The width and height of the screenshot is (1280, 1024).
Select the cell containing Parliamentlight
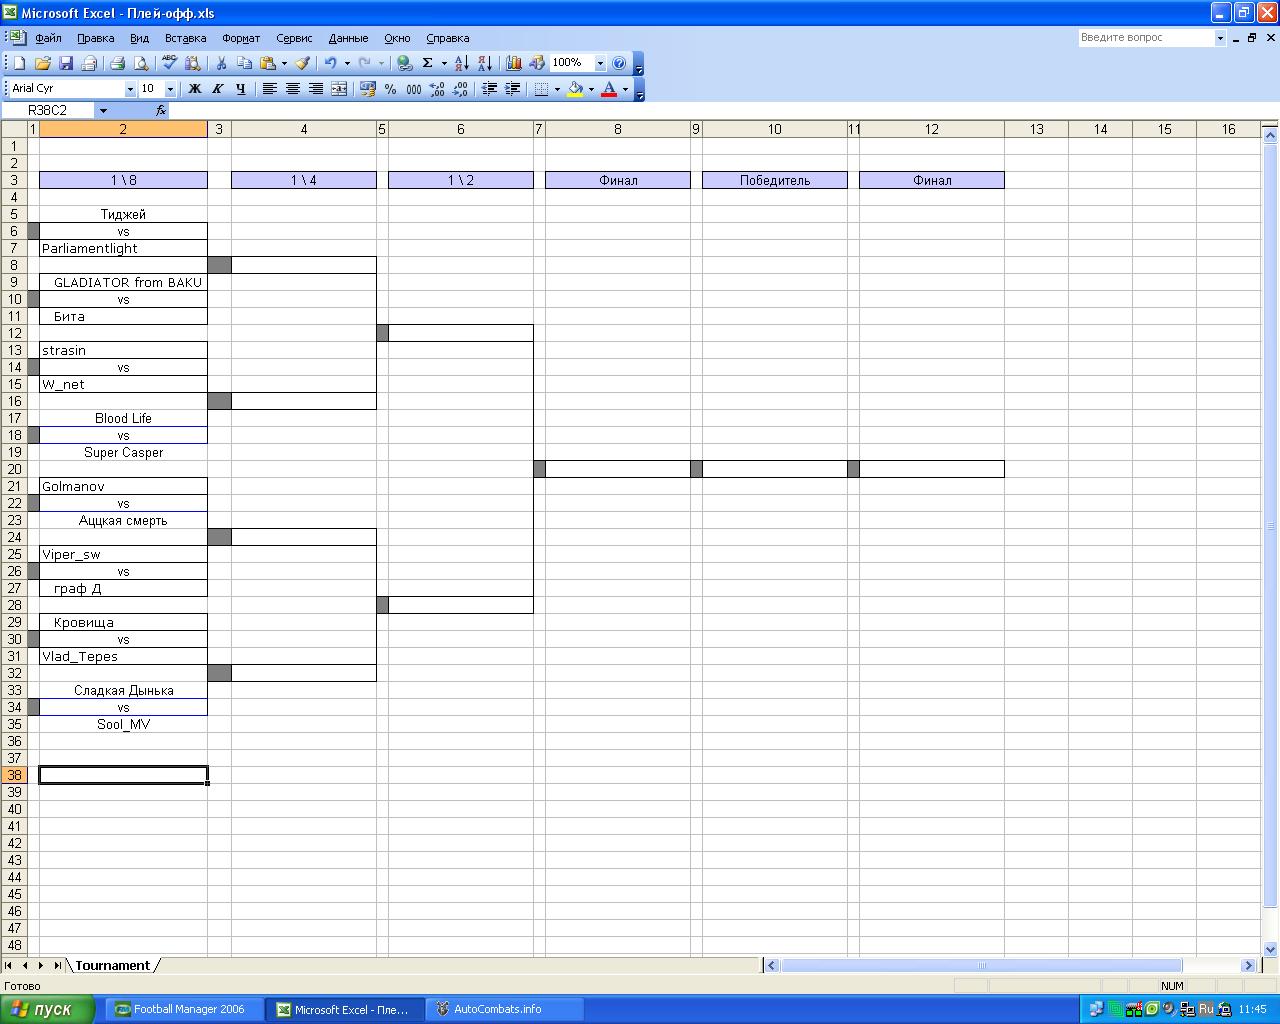[x=123, y=248]
